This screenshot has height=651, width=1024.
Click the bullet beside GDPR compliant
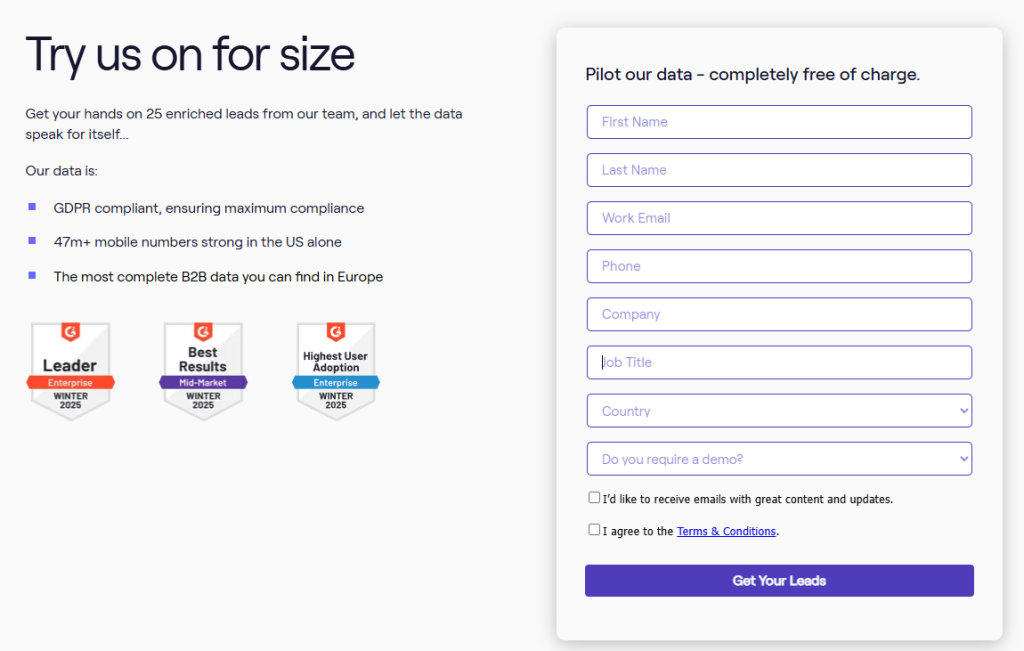click(32, 207)
